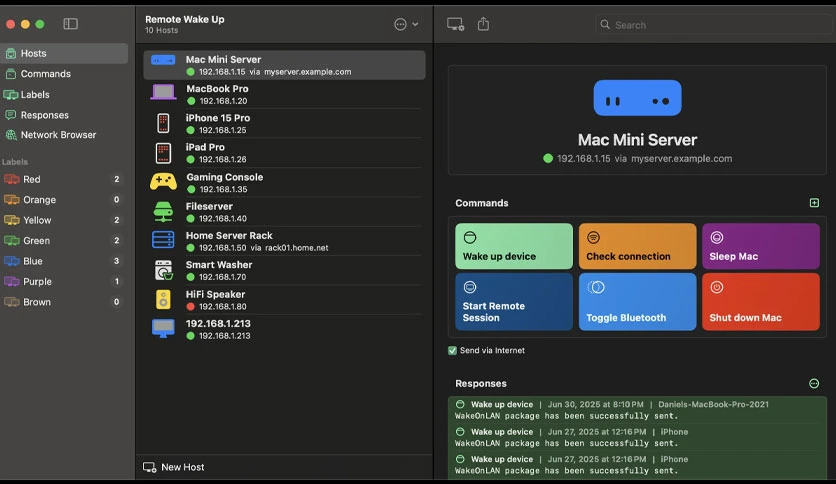This screenshot has height=484, width=836.
Task: Click the Remote Wake Up title
Action: tap(184, 19)
